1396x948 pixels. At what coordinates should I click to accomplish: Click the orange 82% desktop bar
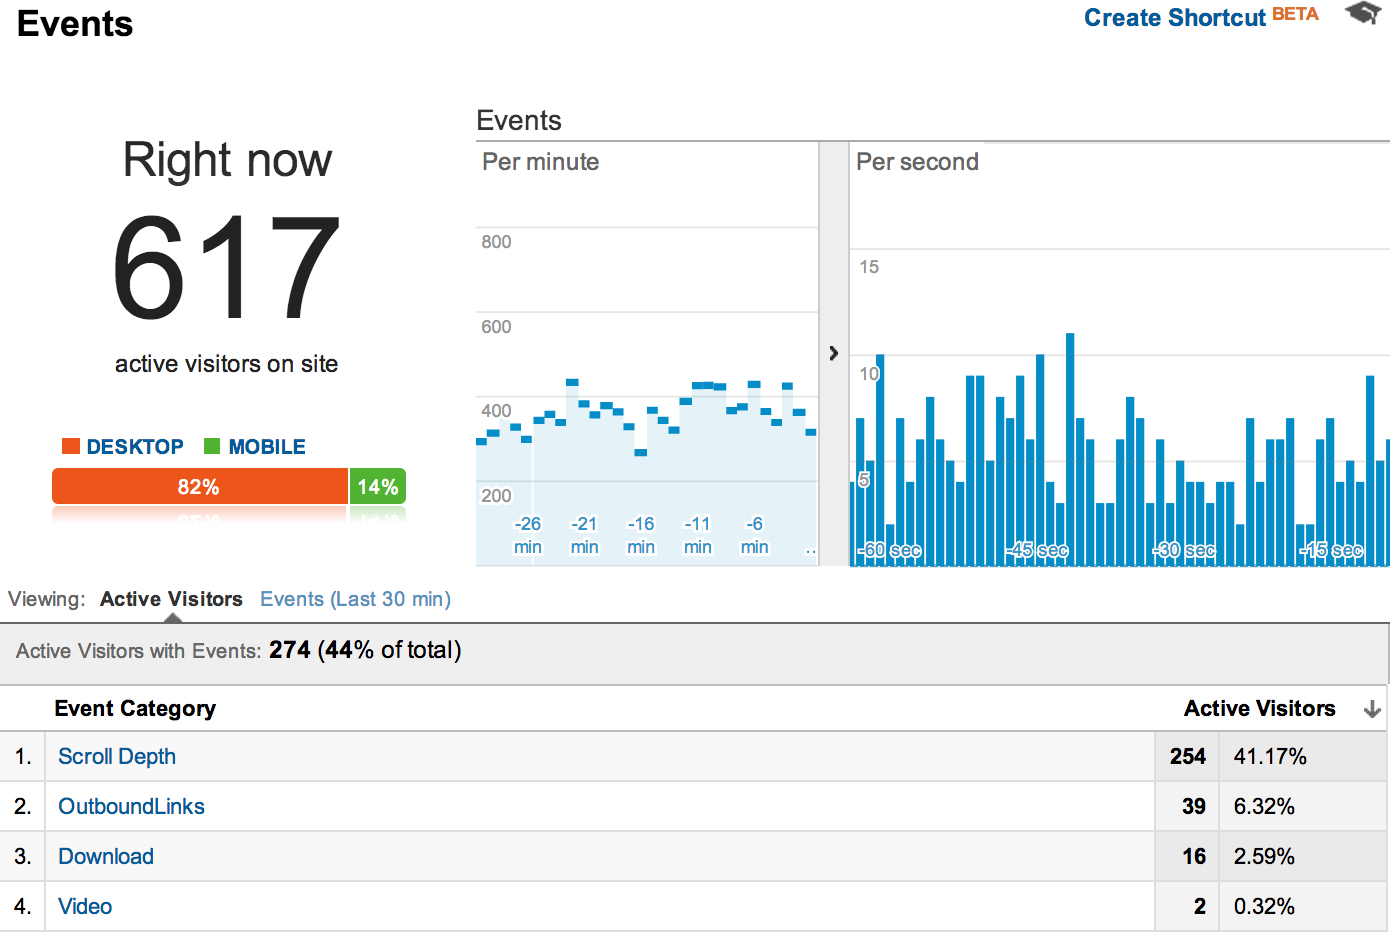pyautogui.click(x=199, y=487)
